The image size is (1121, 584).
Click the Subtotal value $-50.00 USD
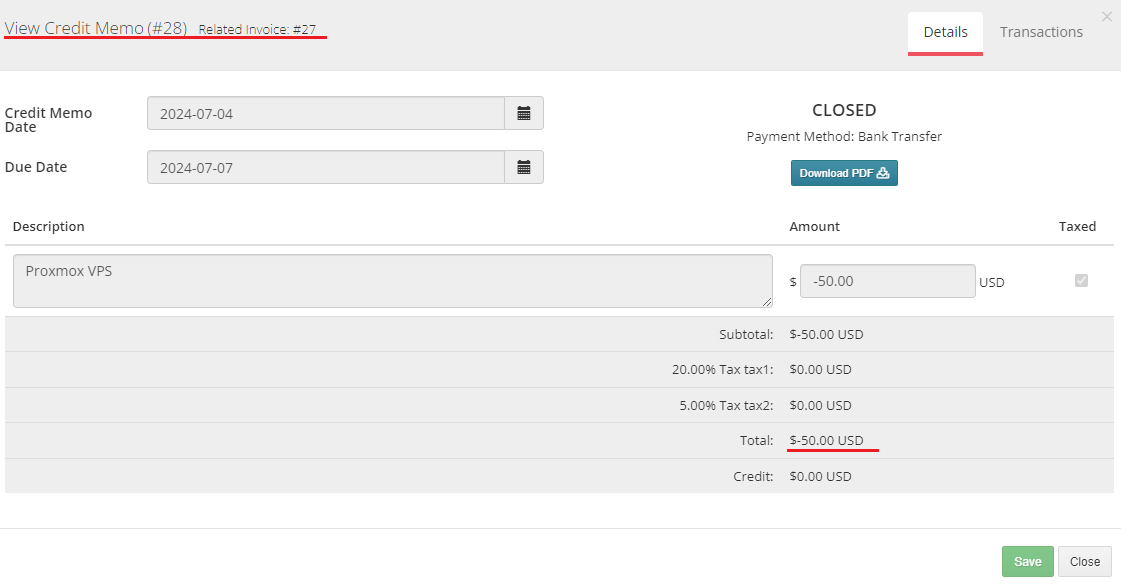826,335
